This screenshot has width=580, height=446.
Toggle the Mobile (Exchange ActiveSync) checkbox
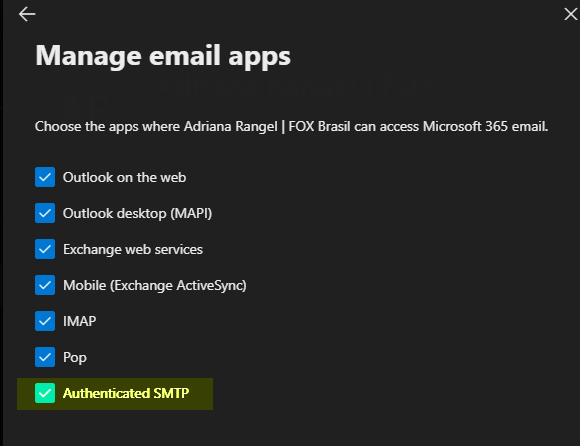point(45,285)
